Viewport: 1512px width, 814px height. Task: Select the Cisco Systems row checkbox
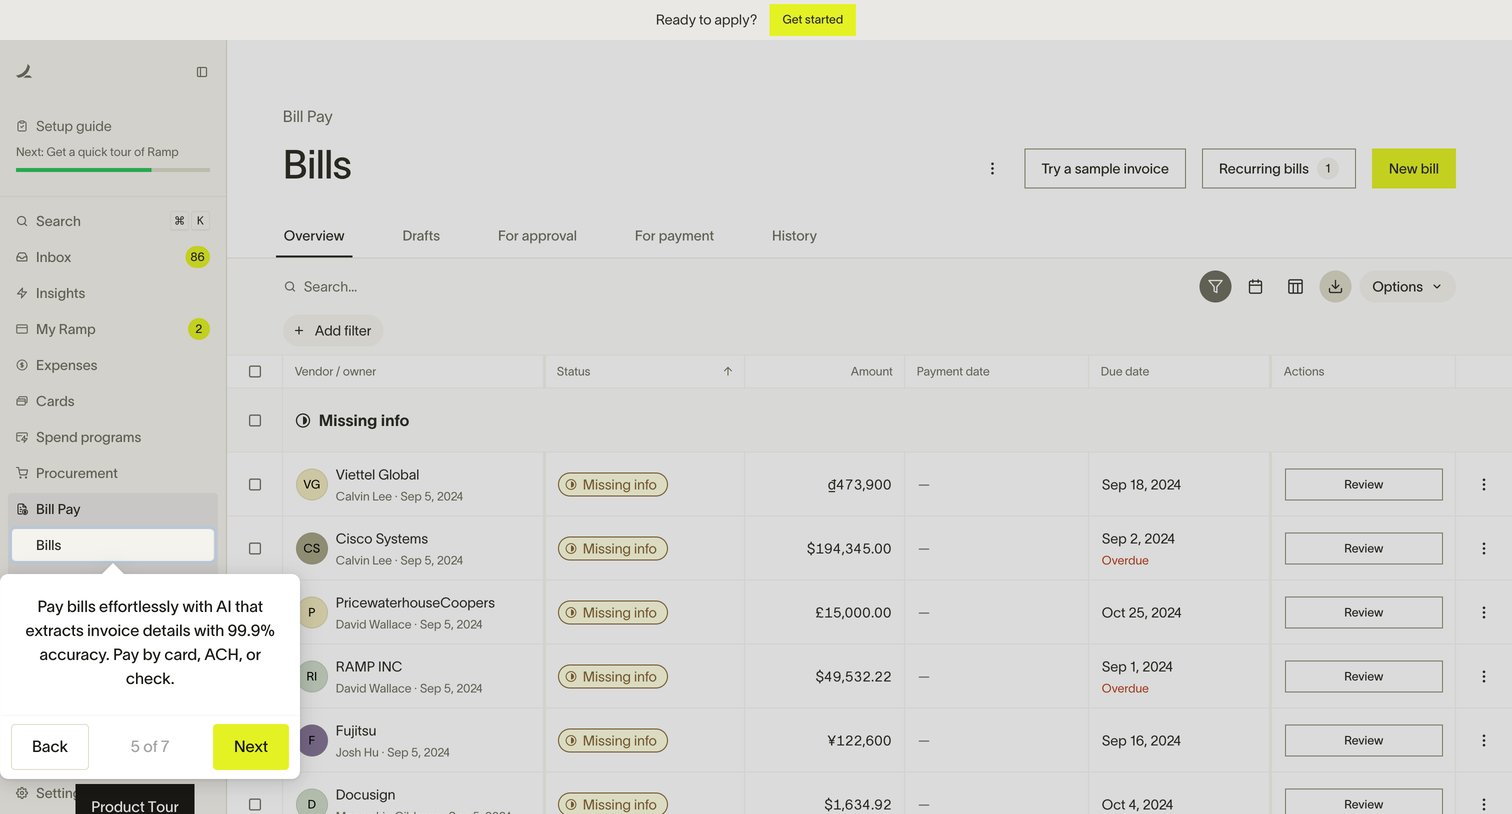pos(255,549)
